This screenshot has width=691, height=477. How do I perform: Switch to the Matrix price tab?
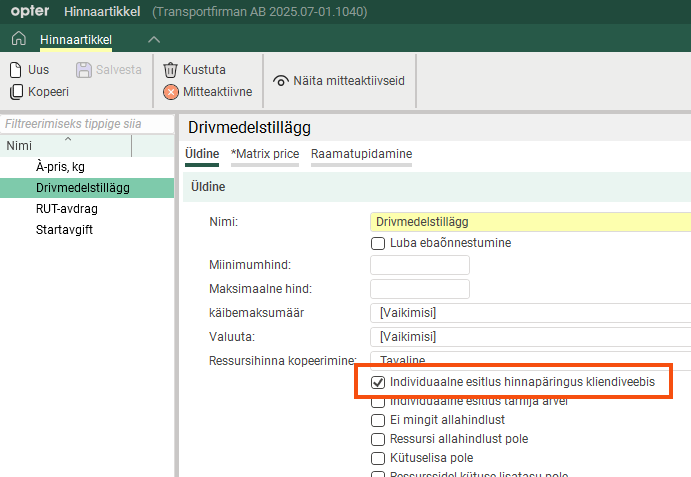264,154
